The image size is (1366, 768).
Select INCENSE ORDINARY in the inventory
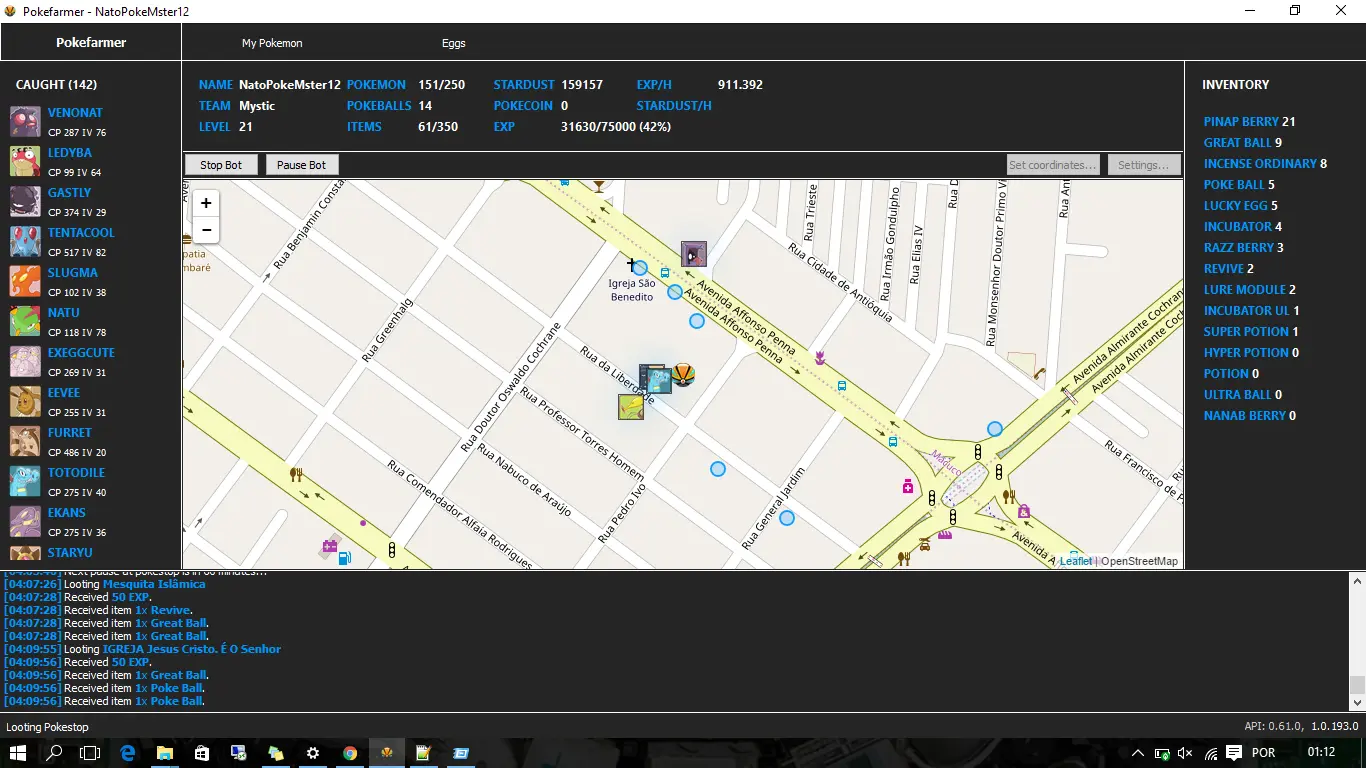(x=1265, y=163)
